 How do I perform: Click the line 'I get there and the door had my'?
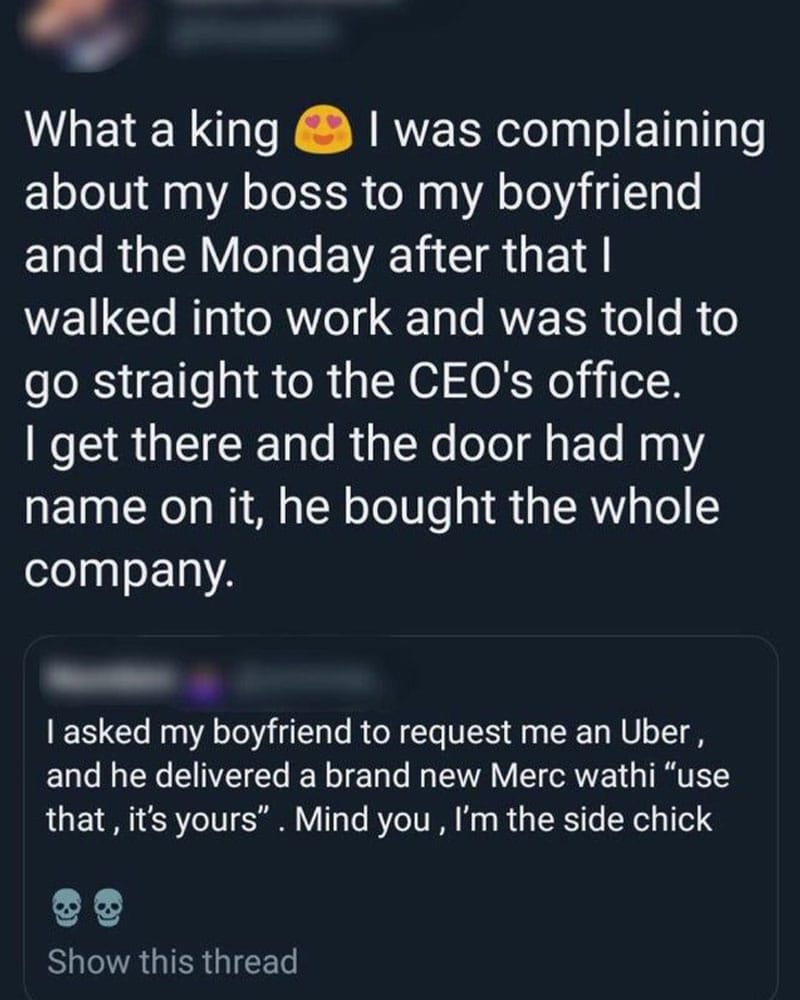[x=365, y=446]
